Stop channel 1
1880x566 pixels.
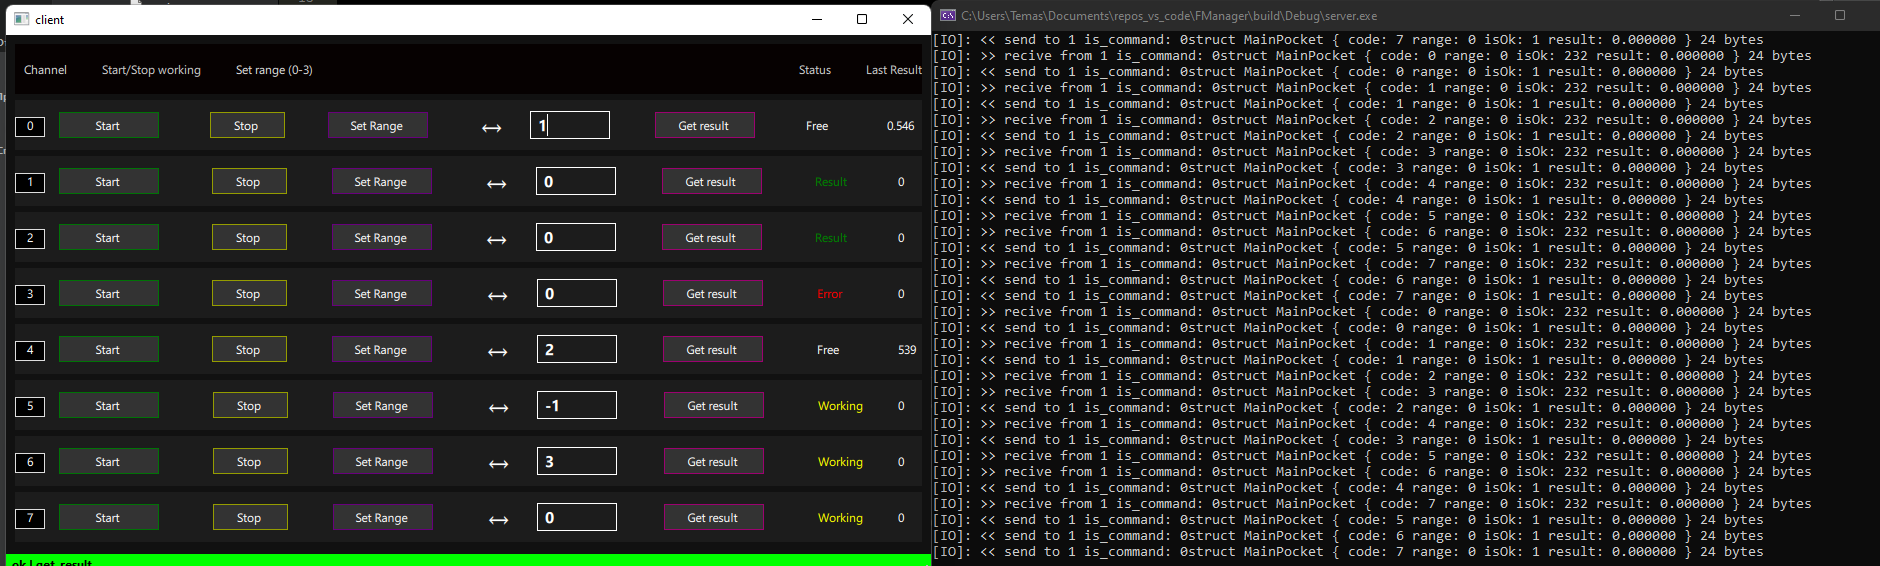[x=249, y=181]
